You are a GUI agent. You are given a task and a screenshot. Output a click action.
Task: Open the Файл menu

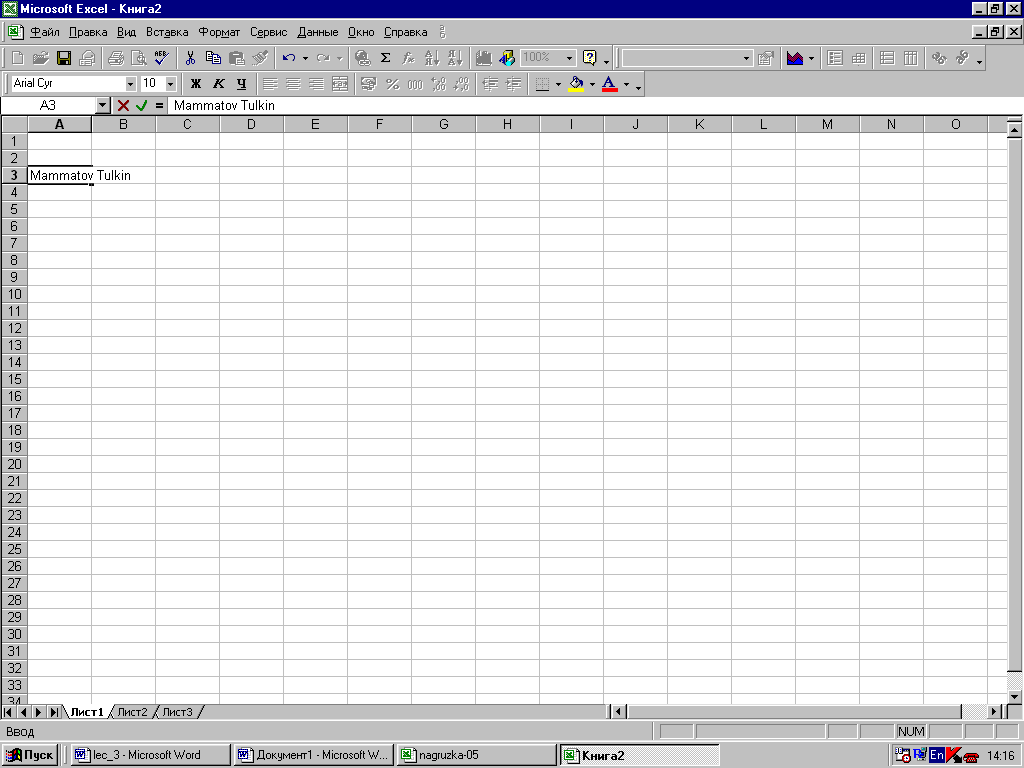pos(45,32)
